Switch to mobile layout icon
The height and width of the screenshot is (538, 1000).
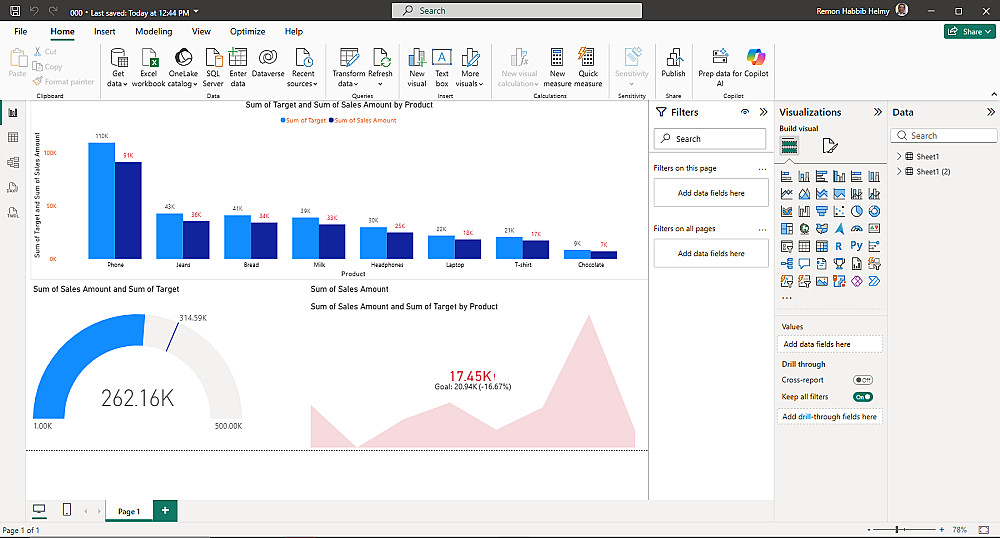[67, 509]
